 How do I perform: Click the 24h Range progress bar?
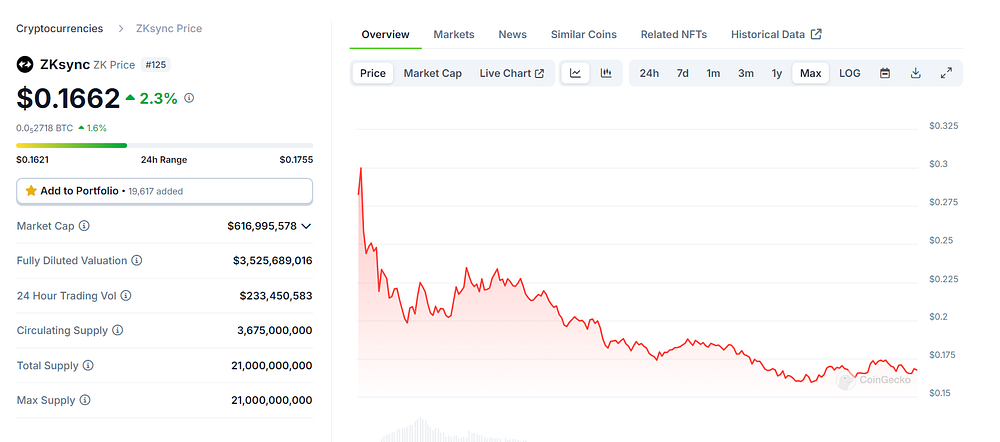(165, 145)
